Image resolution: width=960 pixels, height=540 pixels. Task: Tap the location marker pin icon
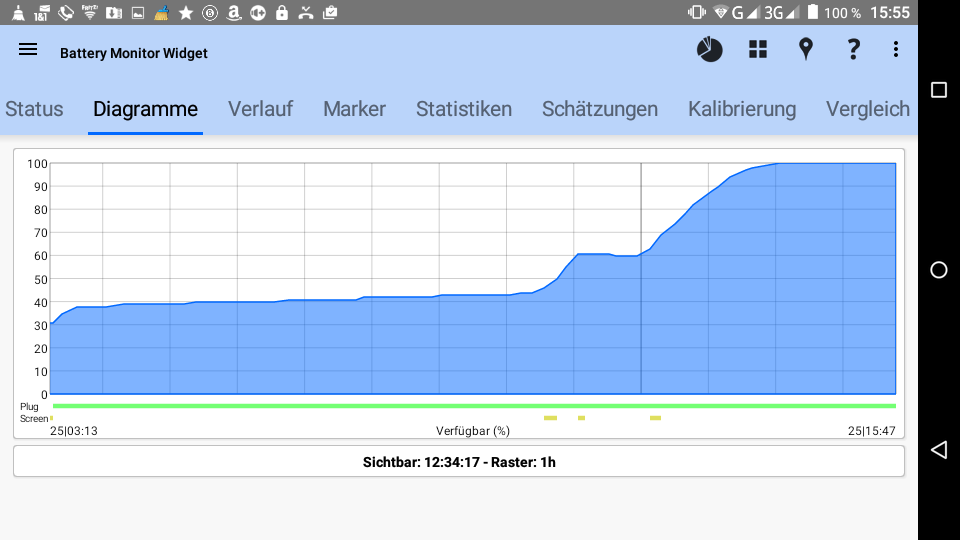coord(806,49)
